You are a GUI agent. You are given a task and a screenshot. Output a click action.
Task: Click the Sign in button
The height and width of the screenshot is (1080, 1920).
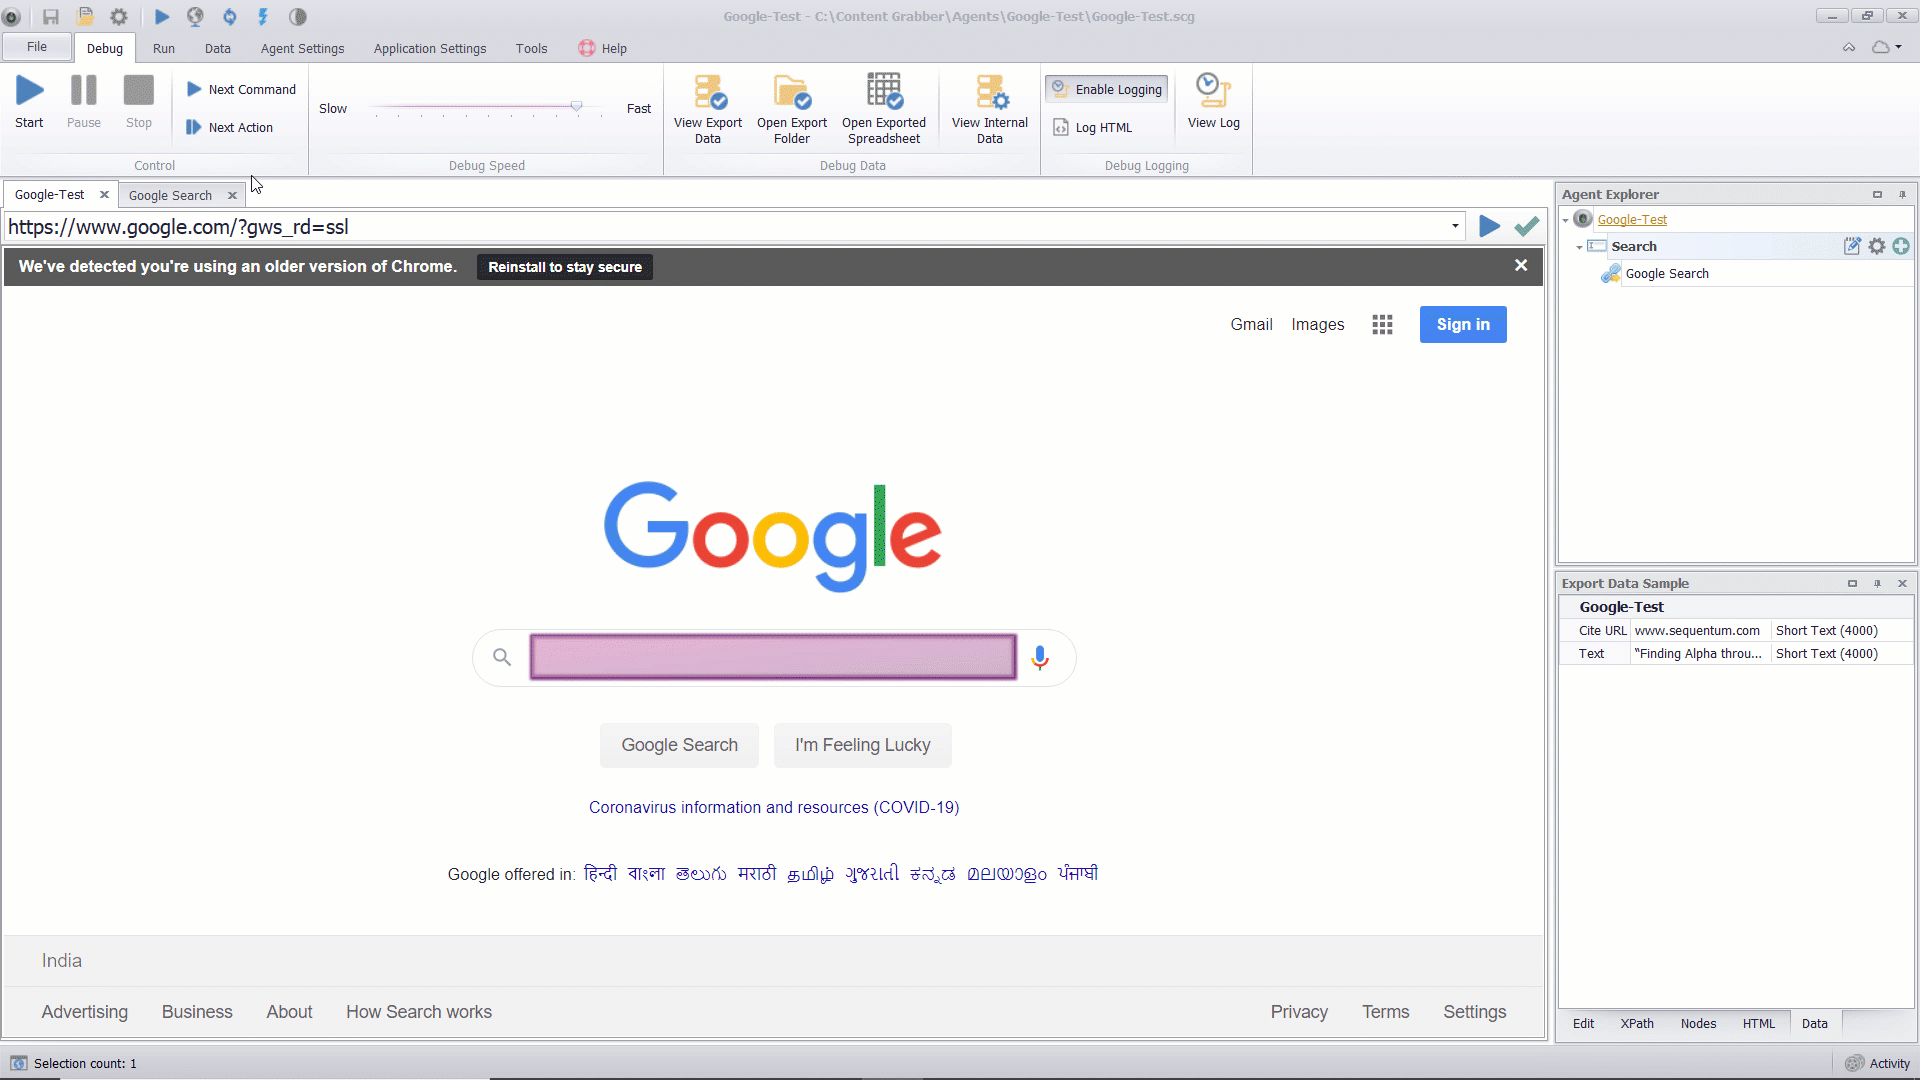(x=1462, y=324)
